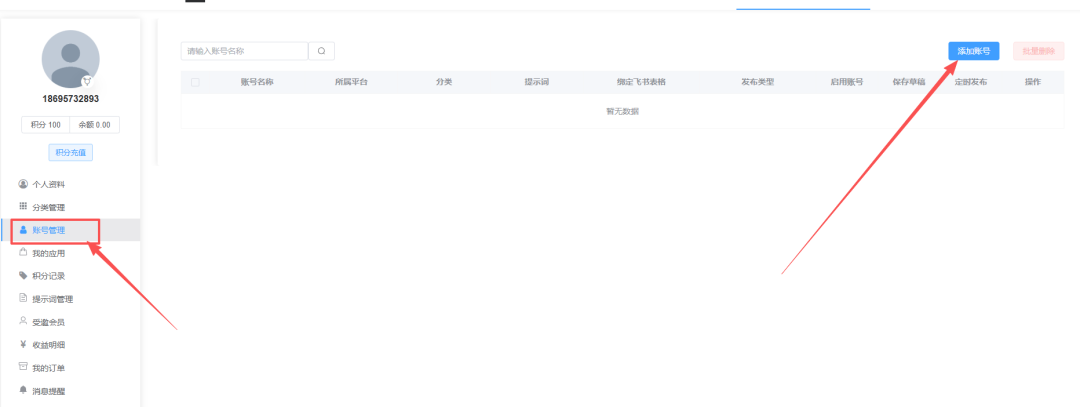
Task: Click the 定时发布 column header
Action: [x=970, y=82]
